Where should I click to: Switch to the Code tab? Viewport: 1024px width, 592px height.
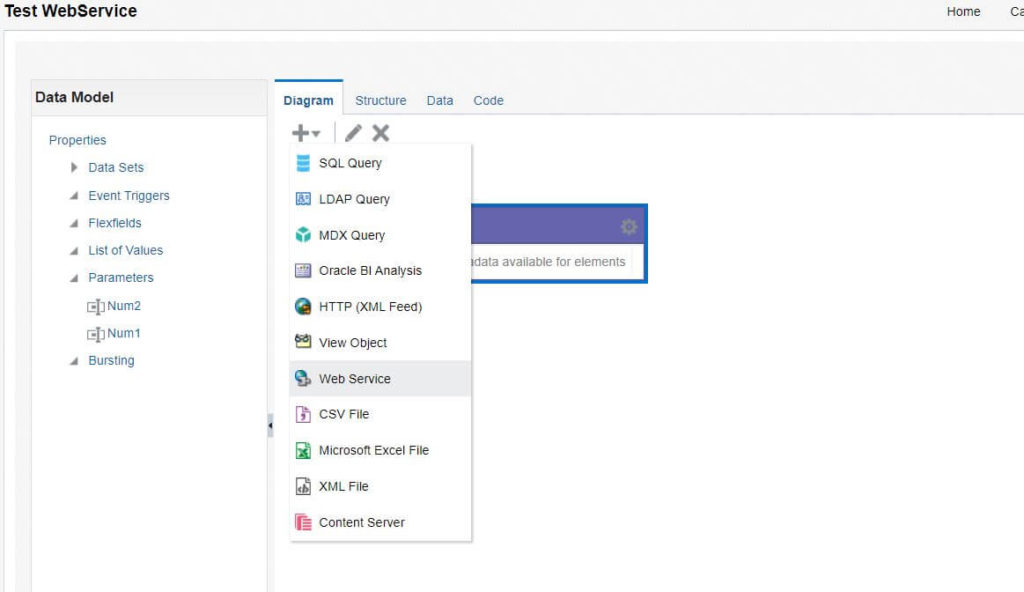(488, 101)
